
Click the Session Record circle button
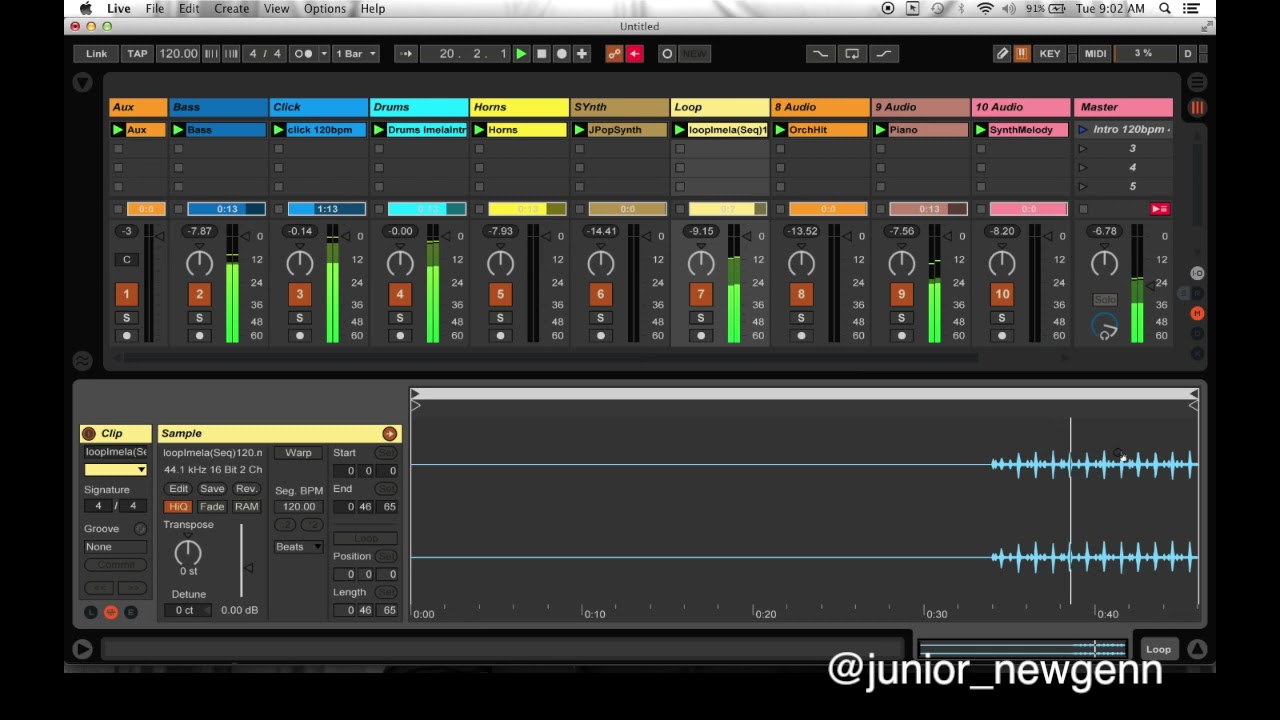coord(667,54)
